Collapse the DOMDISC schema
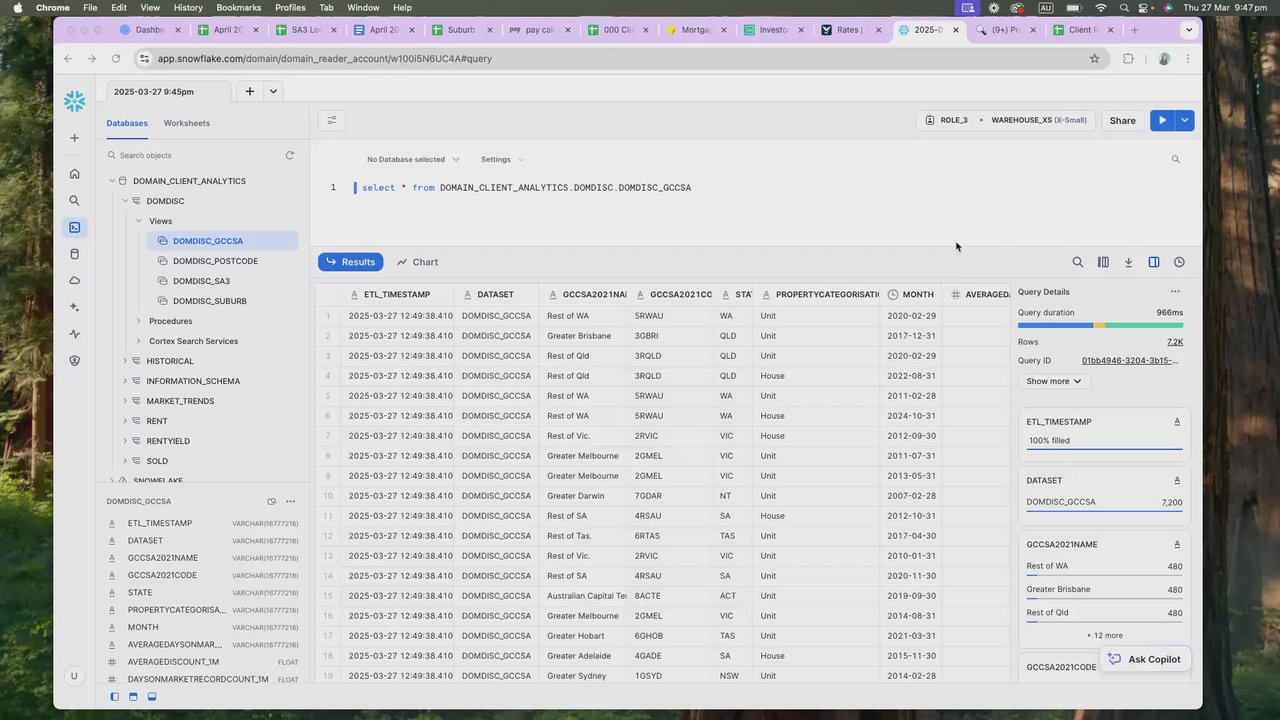 click(x=125, y=201)
